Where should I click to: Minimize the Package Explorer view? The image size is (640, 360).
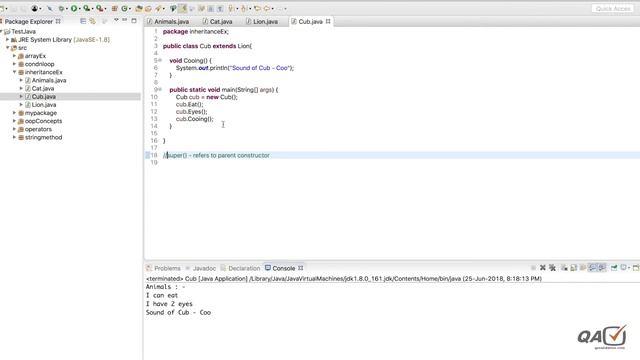124,20
